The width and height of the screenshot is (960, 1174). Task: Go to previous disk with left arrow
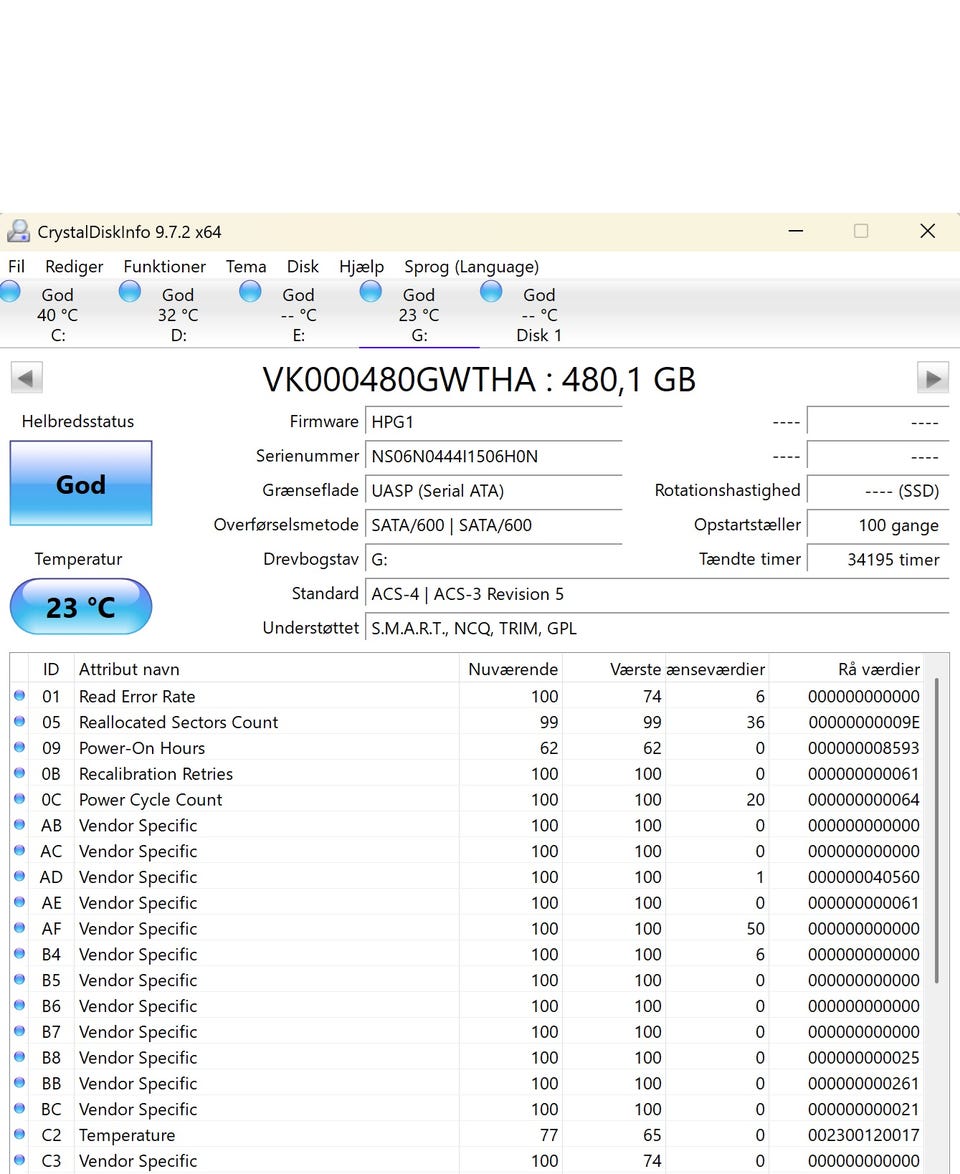(26, 378)
